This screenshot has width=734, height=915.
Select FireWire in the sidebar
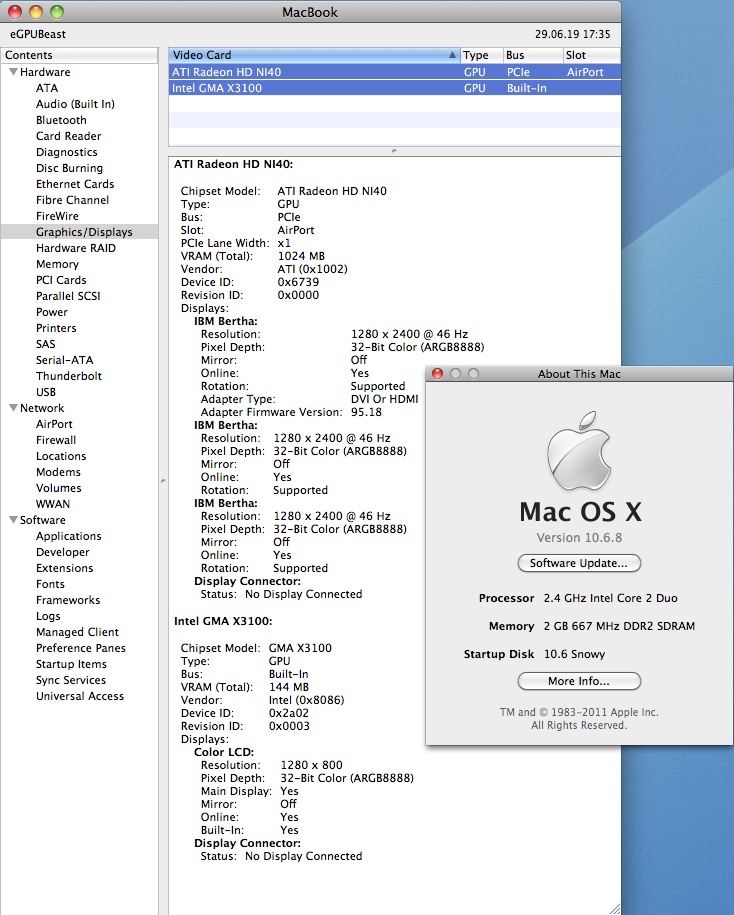point(57,216)
